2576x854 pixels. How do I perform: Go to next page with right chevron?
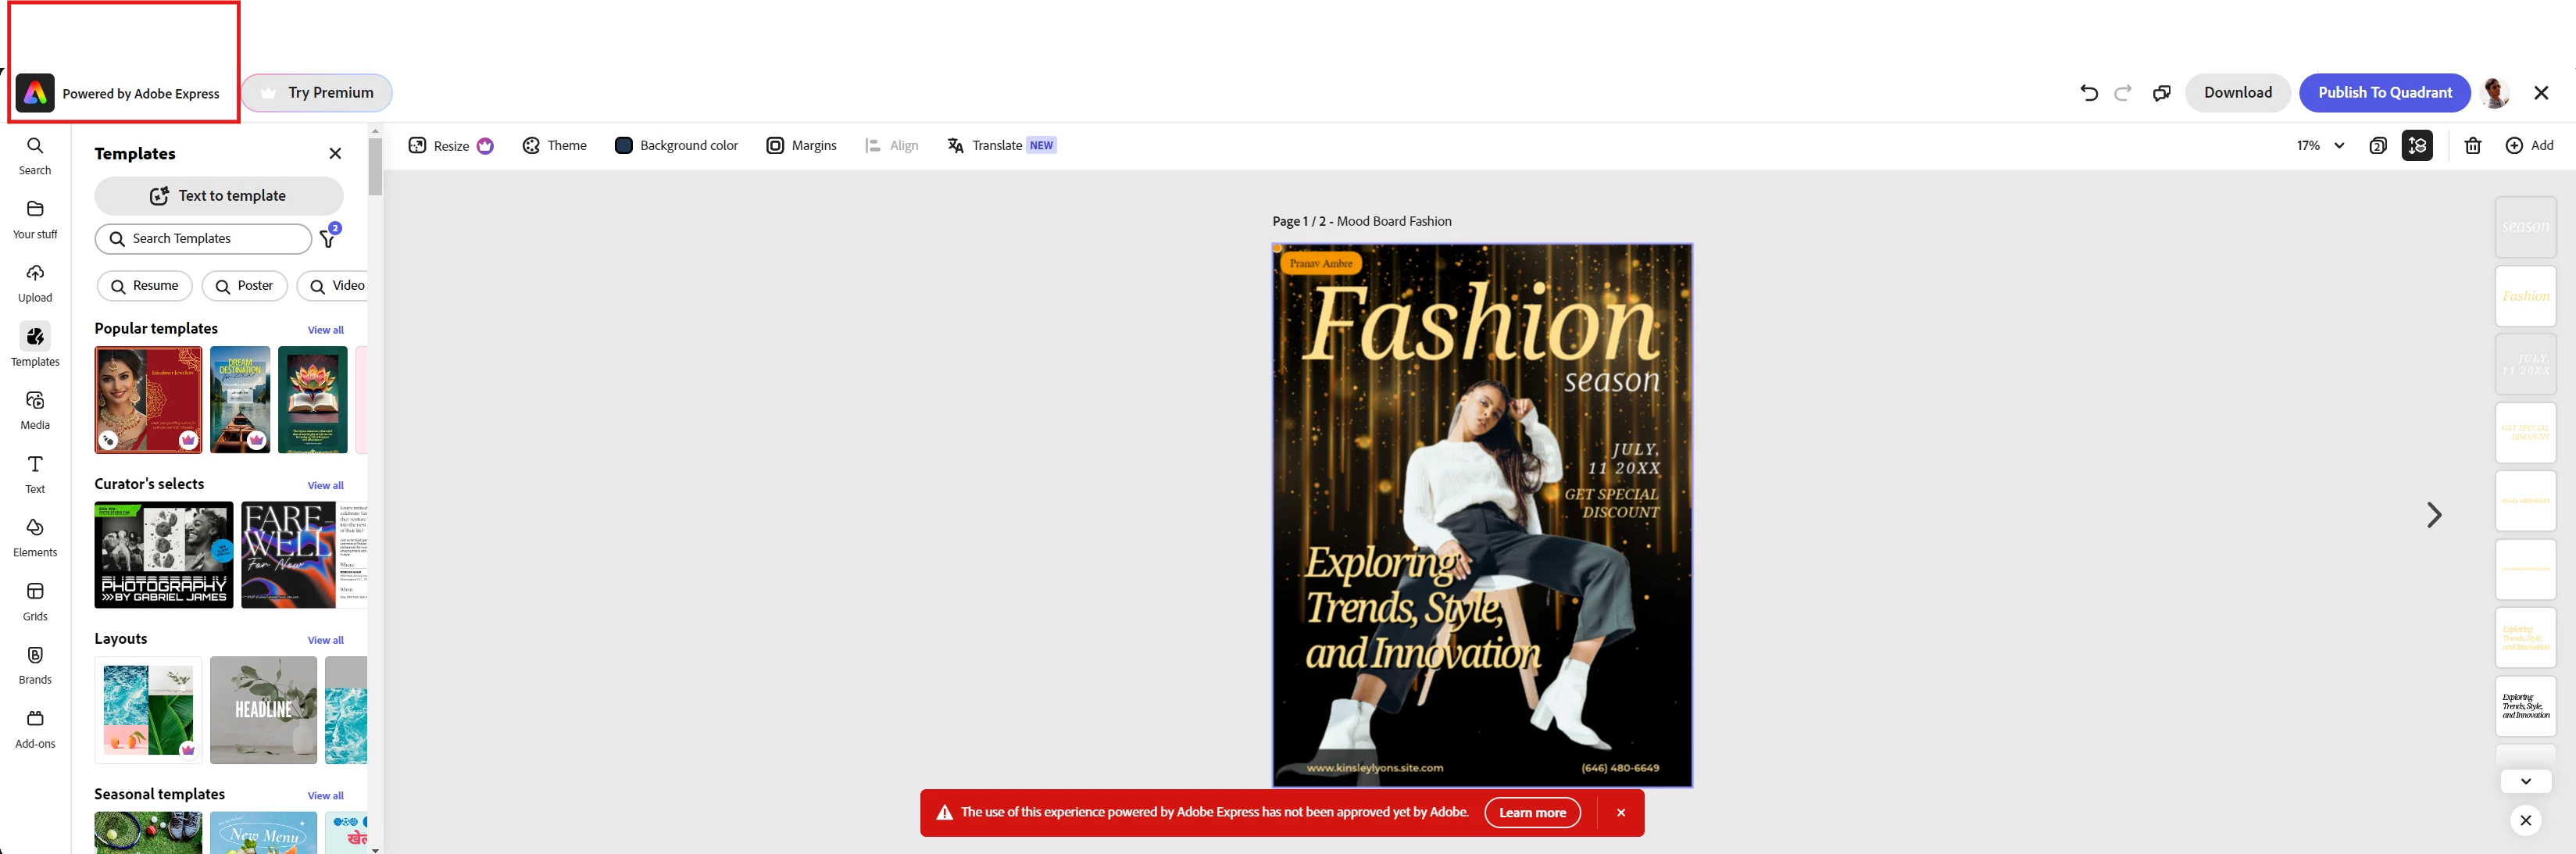click(x=2434, y=515)
